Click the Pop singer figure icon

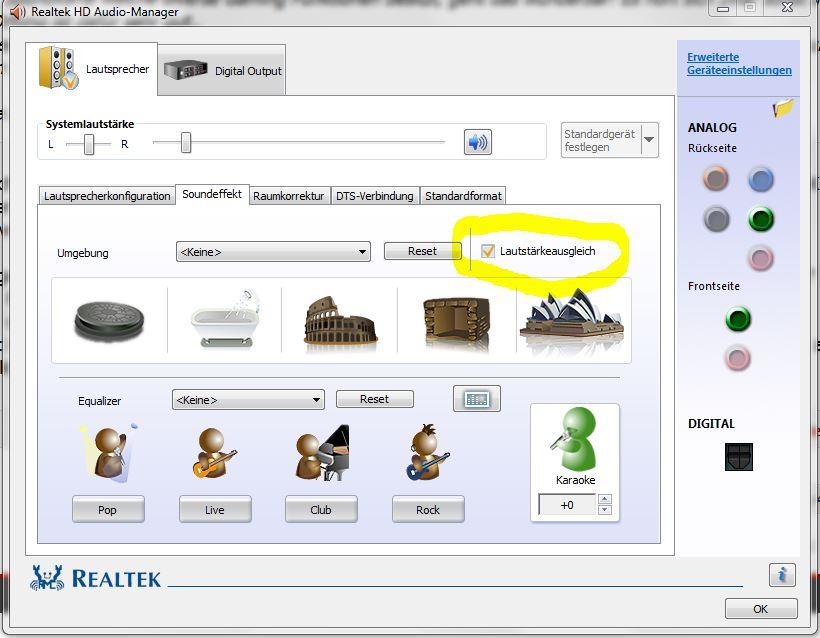[x=109, y=452]
